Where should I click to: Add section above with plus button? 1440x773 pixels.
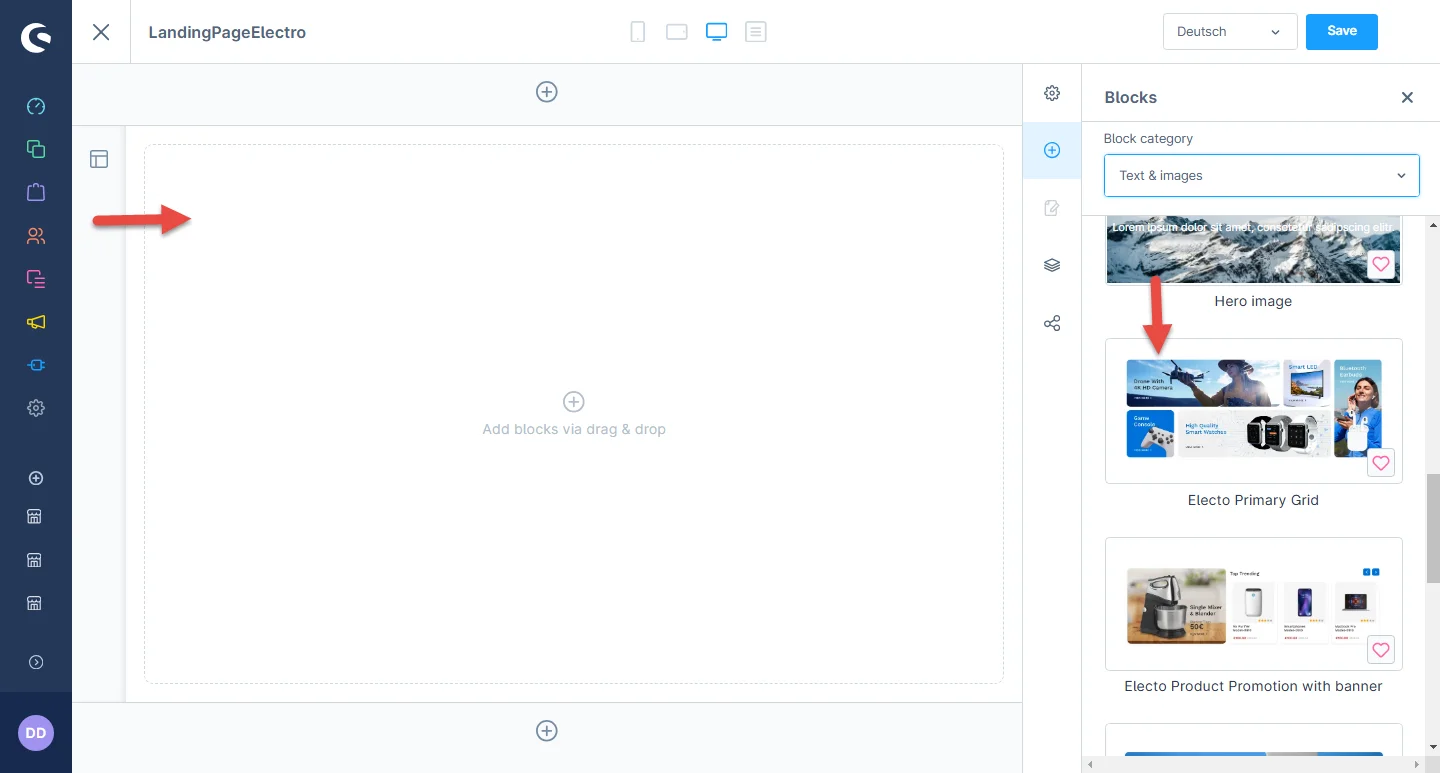[x=547, y=92]
